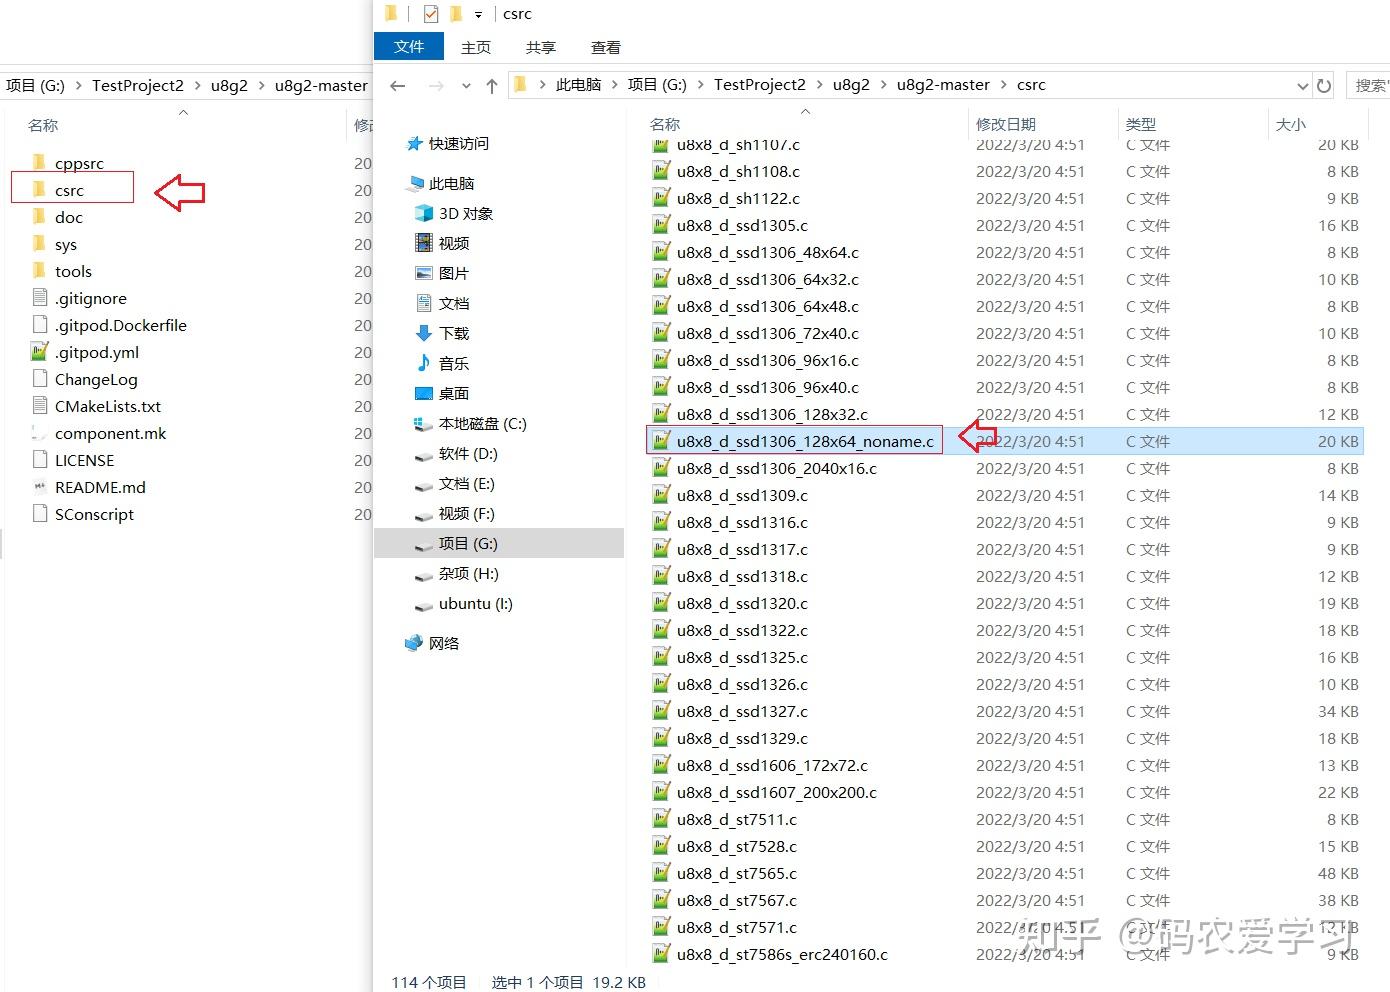Open the 文件 menu
Viewport: 1390px width, 992px height.
coord(408,46)
